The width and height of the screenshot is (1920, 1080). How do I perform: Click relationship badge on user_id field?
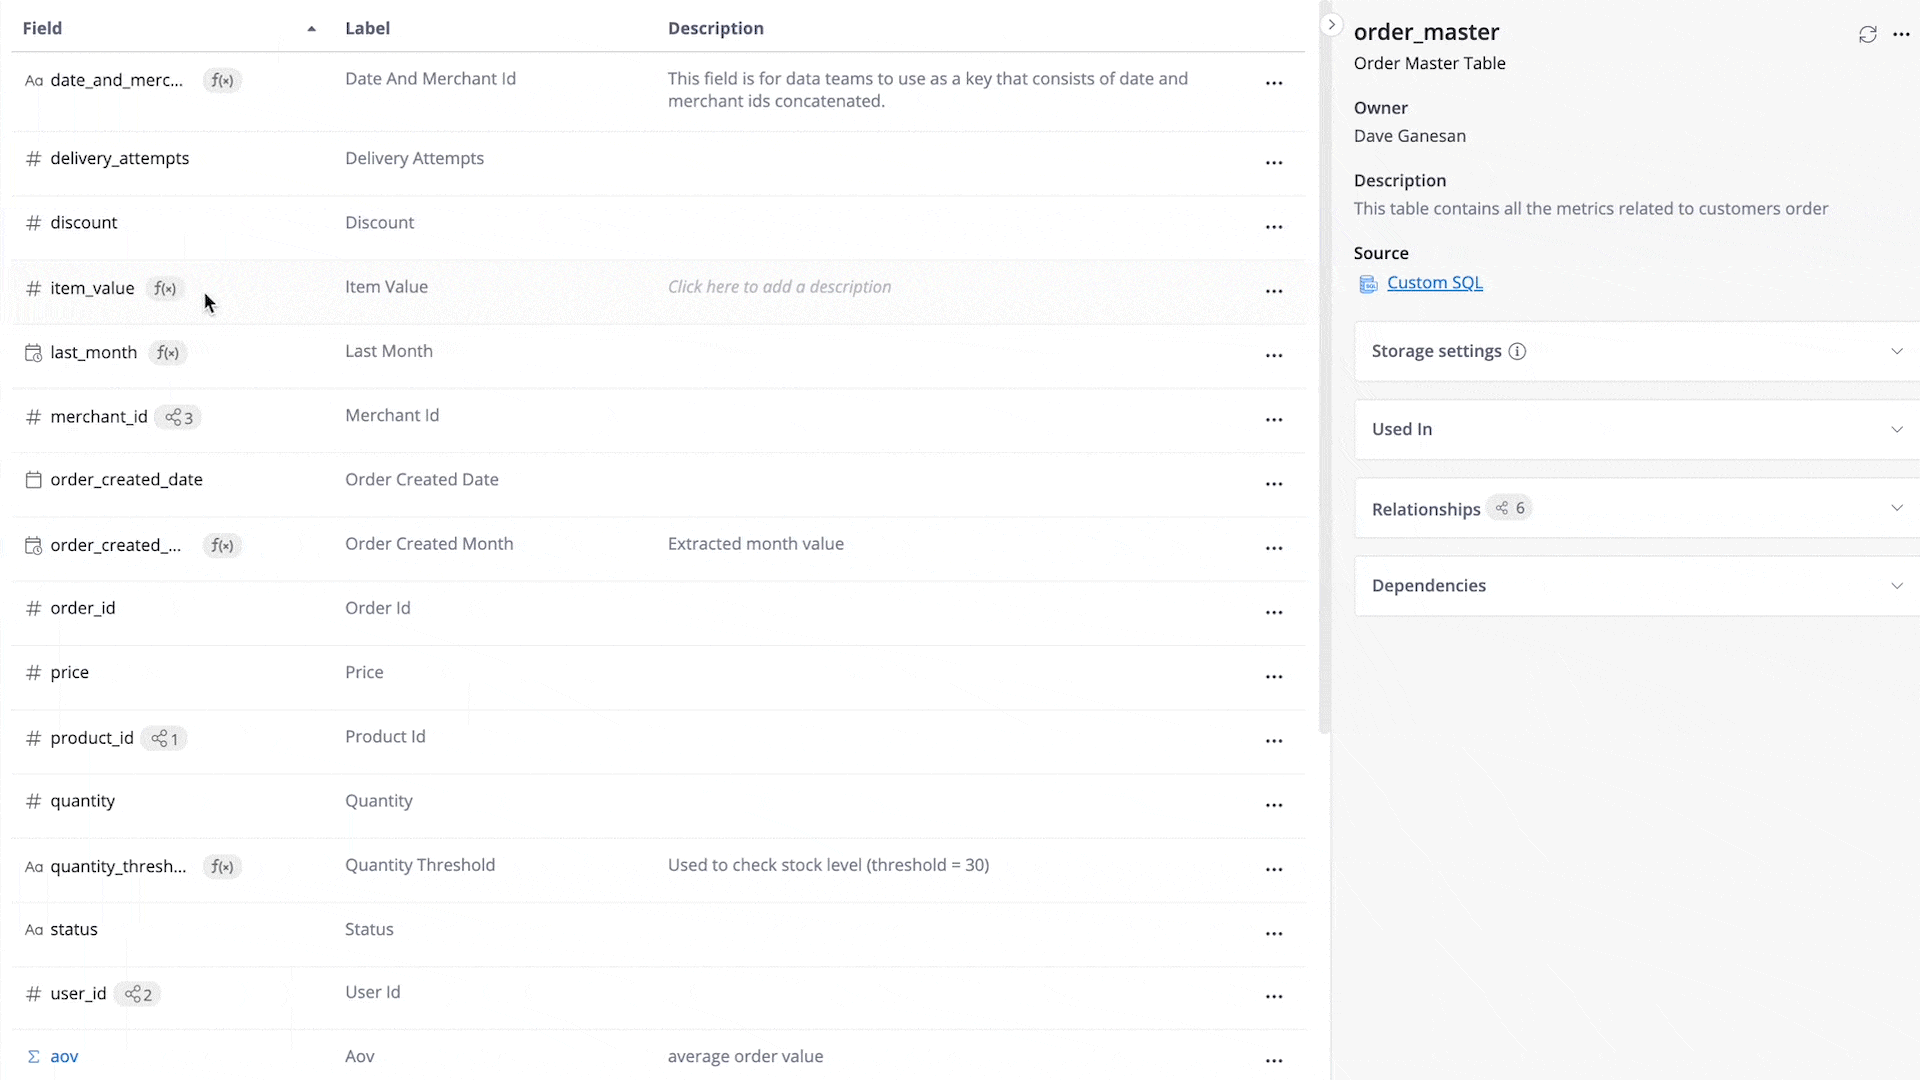tap(138, 995)
